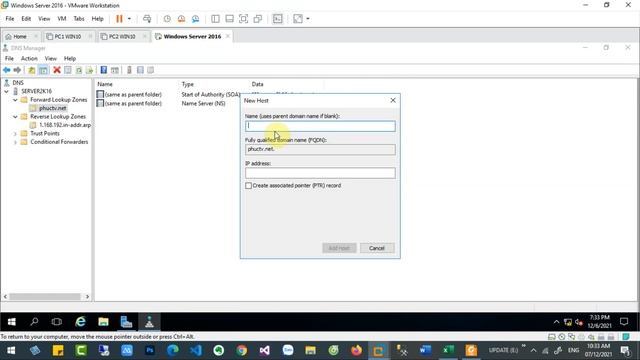Show hidden icons in guest tray

(x=556, y=322)
